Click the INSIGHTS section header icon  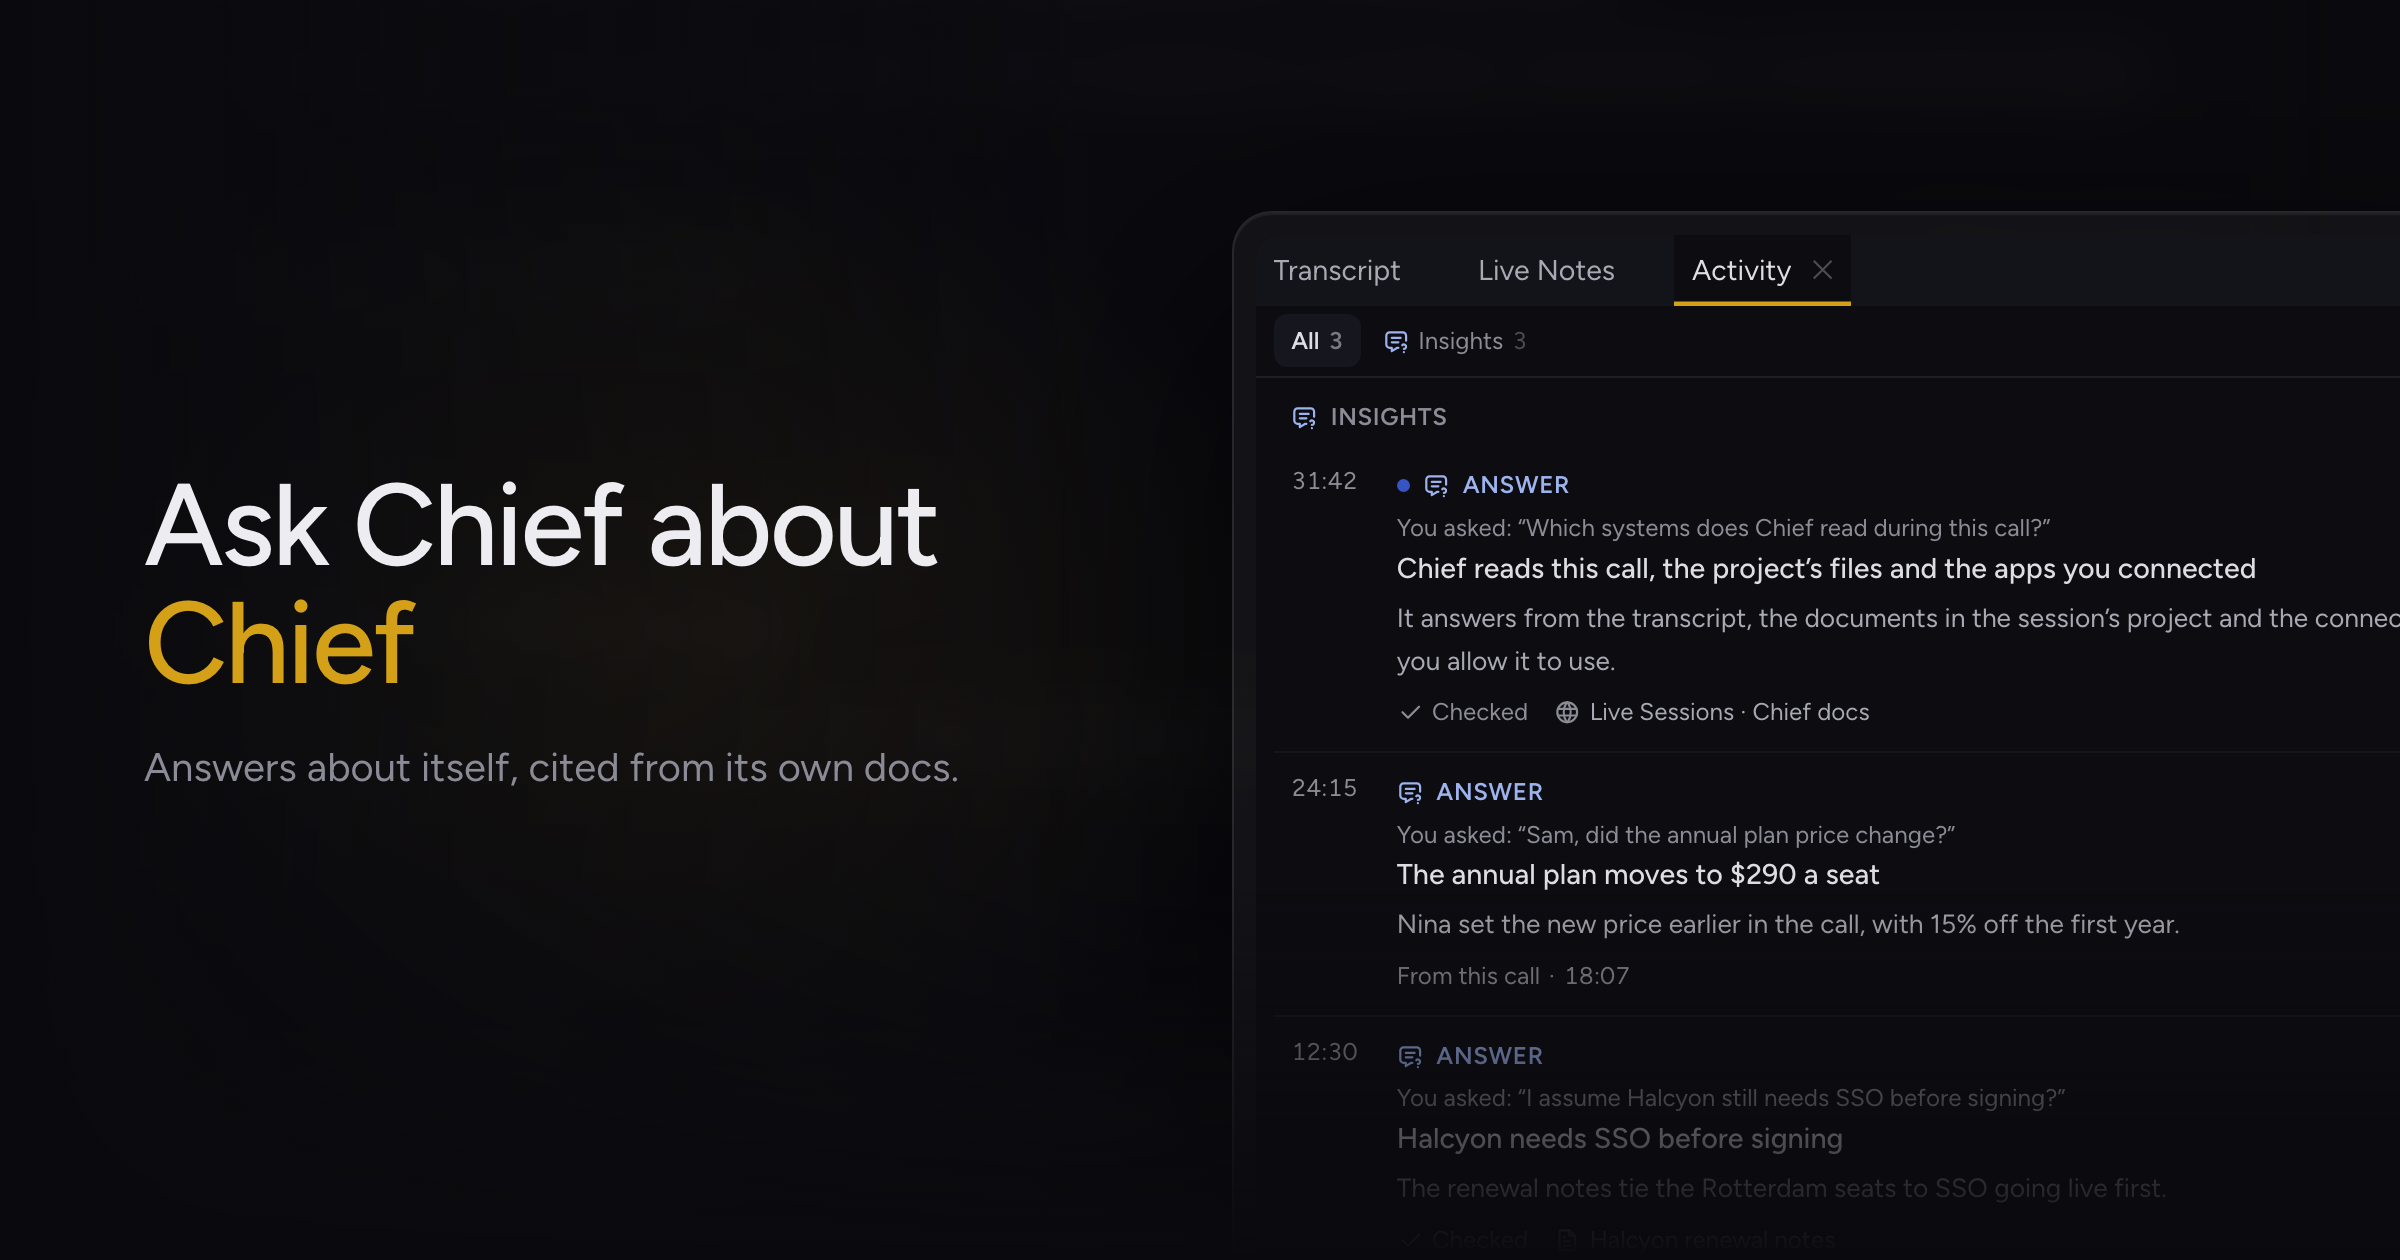coord(1304,417)
